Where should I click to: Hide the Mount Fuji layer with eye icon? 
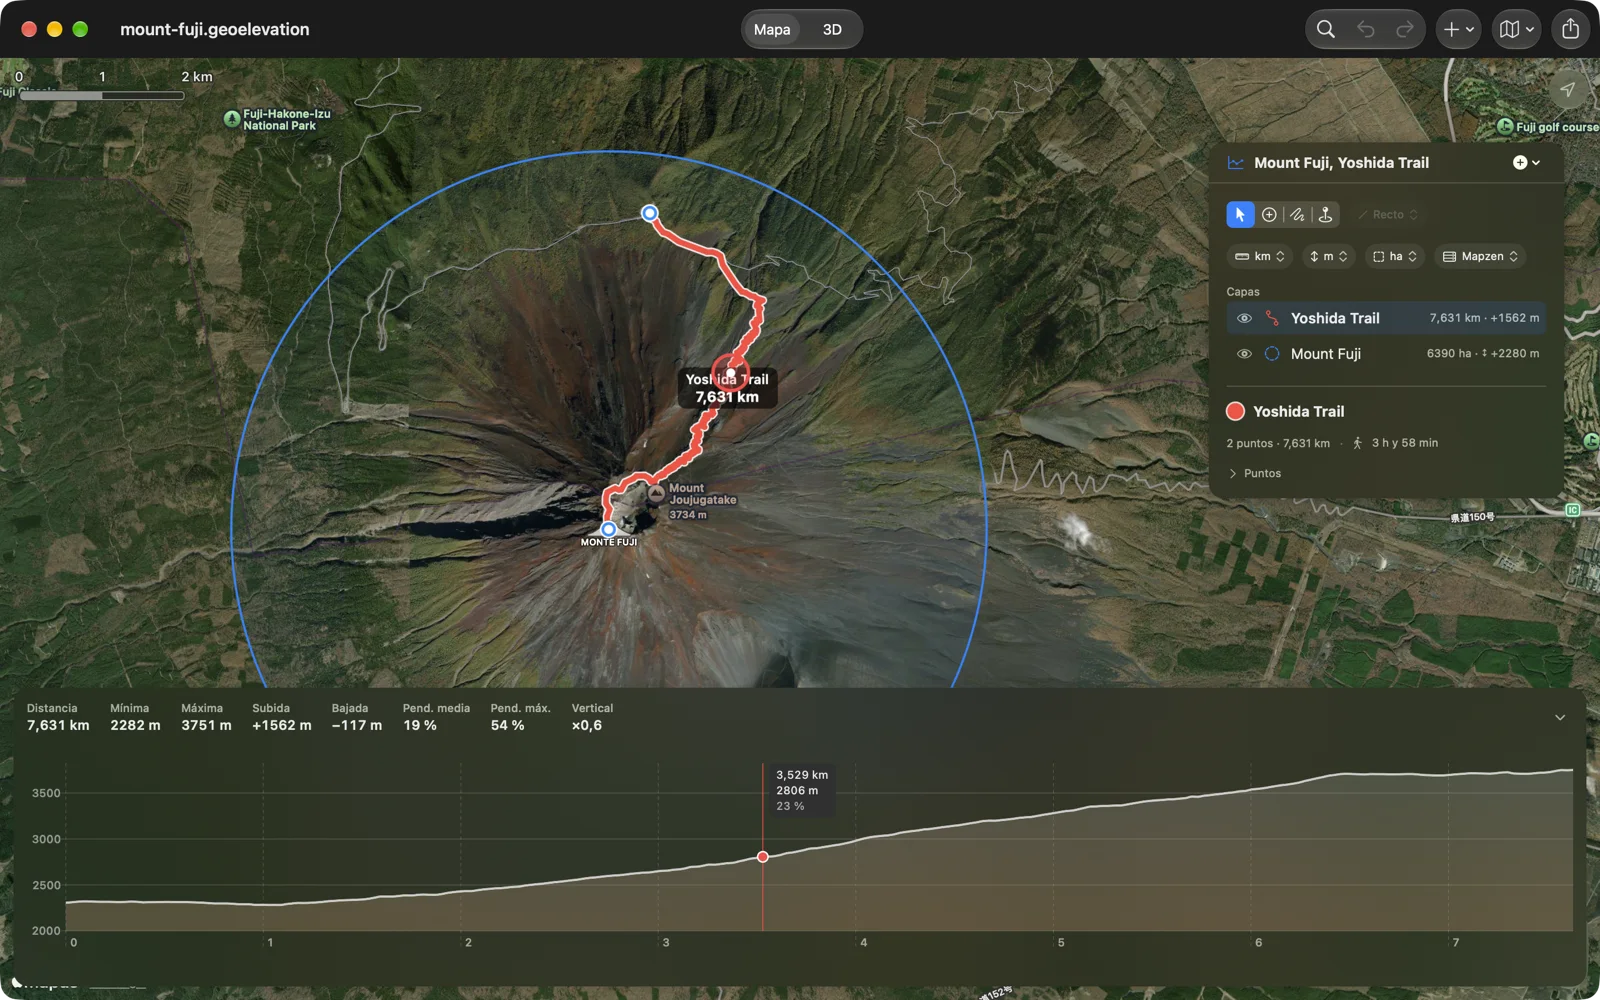tap(1244, 354)
